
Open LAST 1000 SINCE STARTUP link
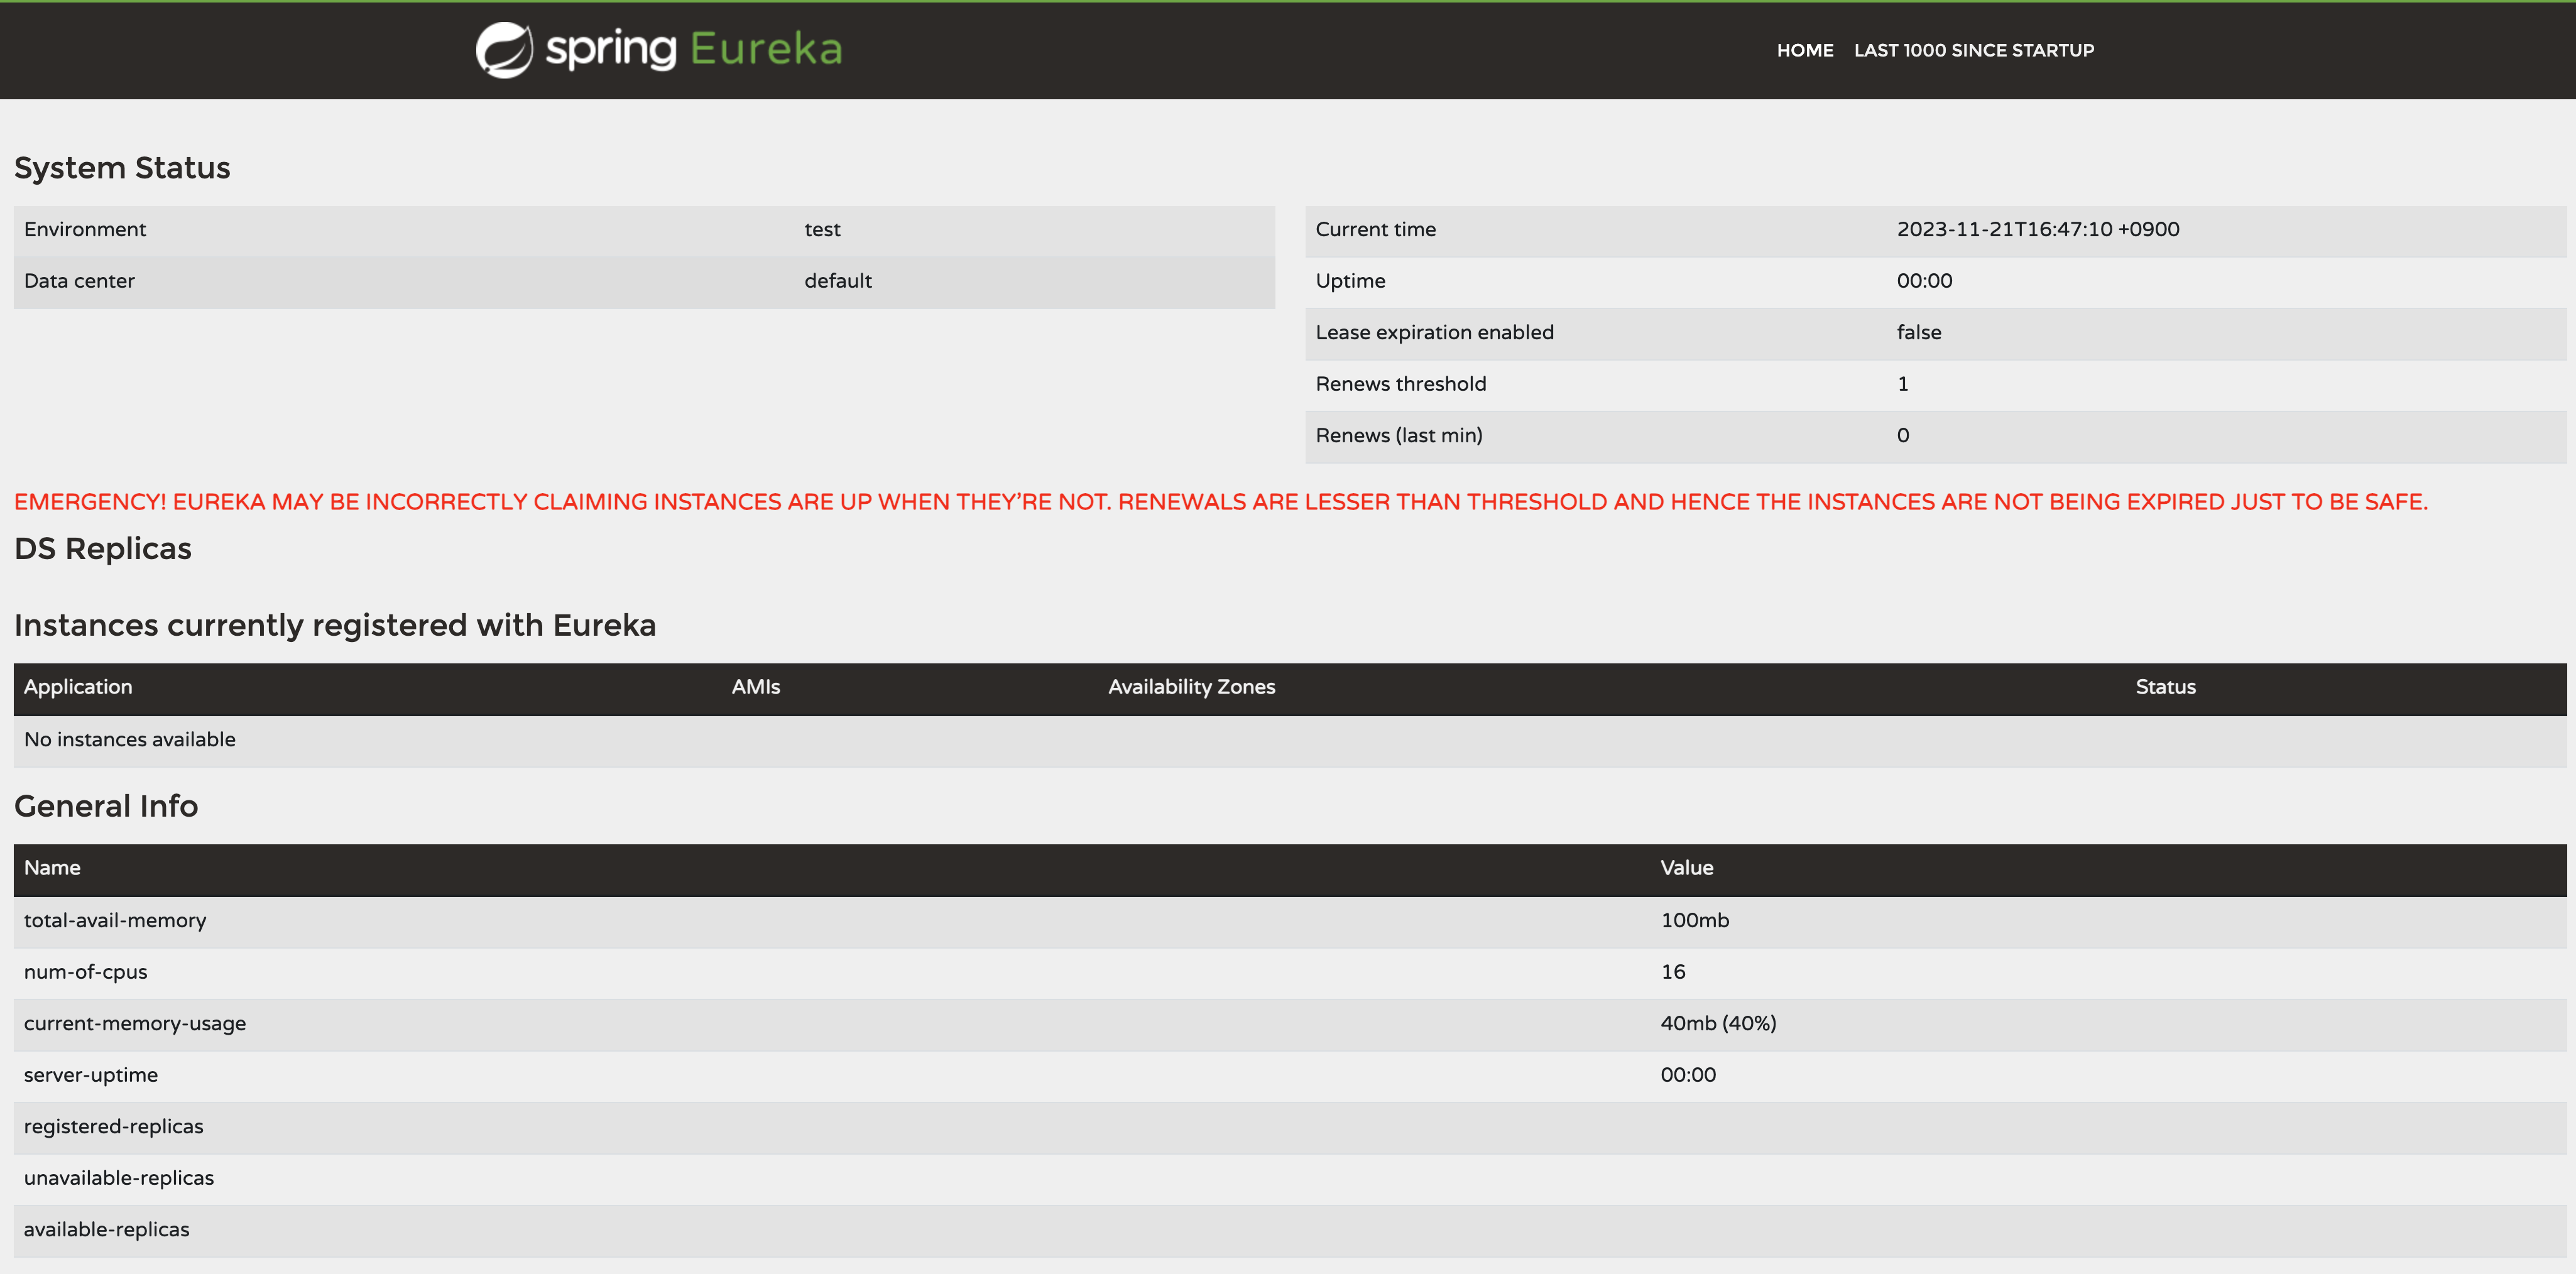1973,50
